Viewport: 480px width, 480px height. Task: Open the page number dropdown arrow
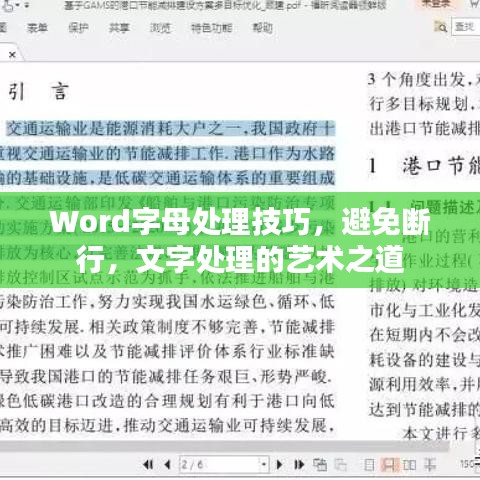tap(264, 464)
